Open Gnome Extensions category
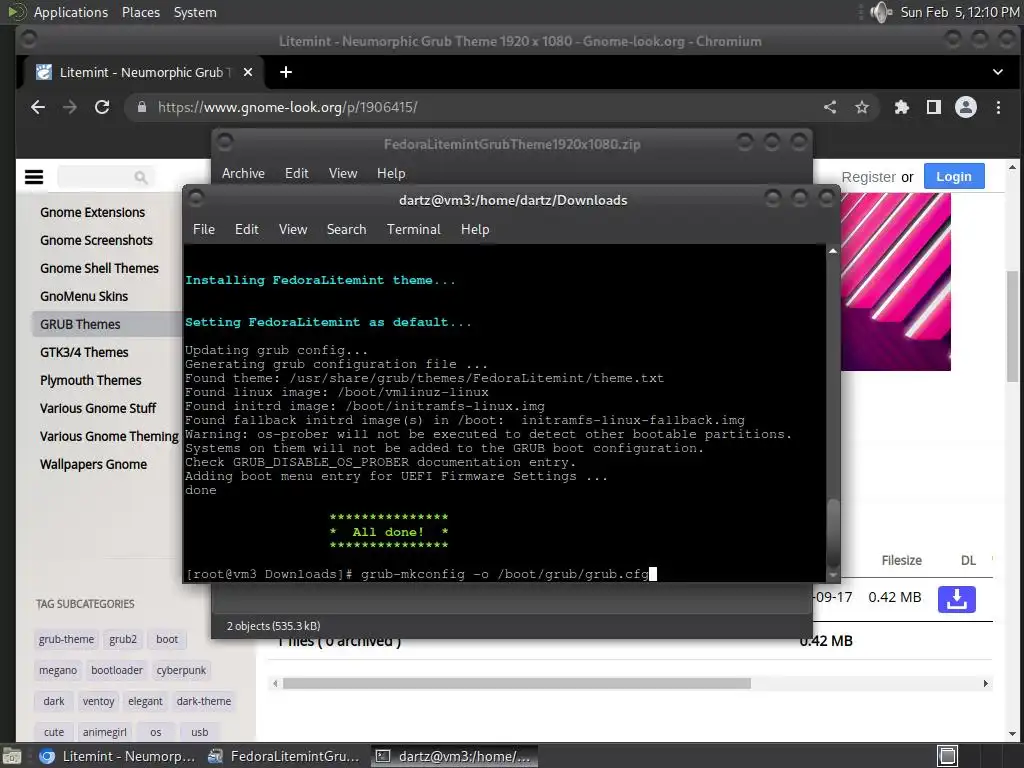This screenshot has width=1024, height=768. pyautogui.click(x=93, y=212)
